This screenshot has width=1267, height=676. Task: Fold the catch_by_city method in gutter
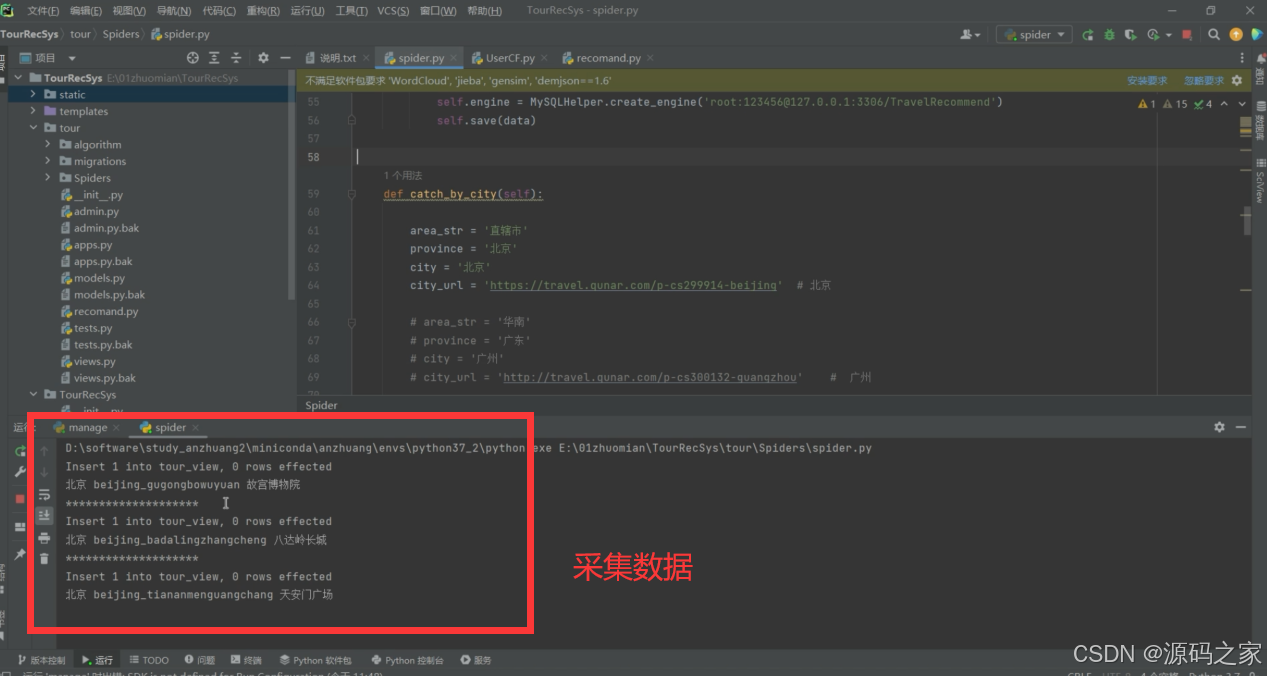[x=352, y=194]
